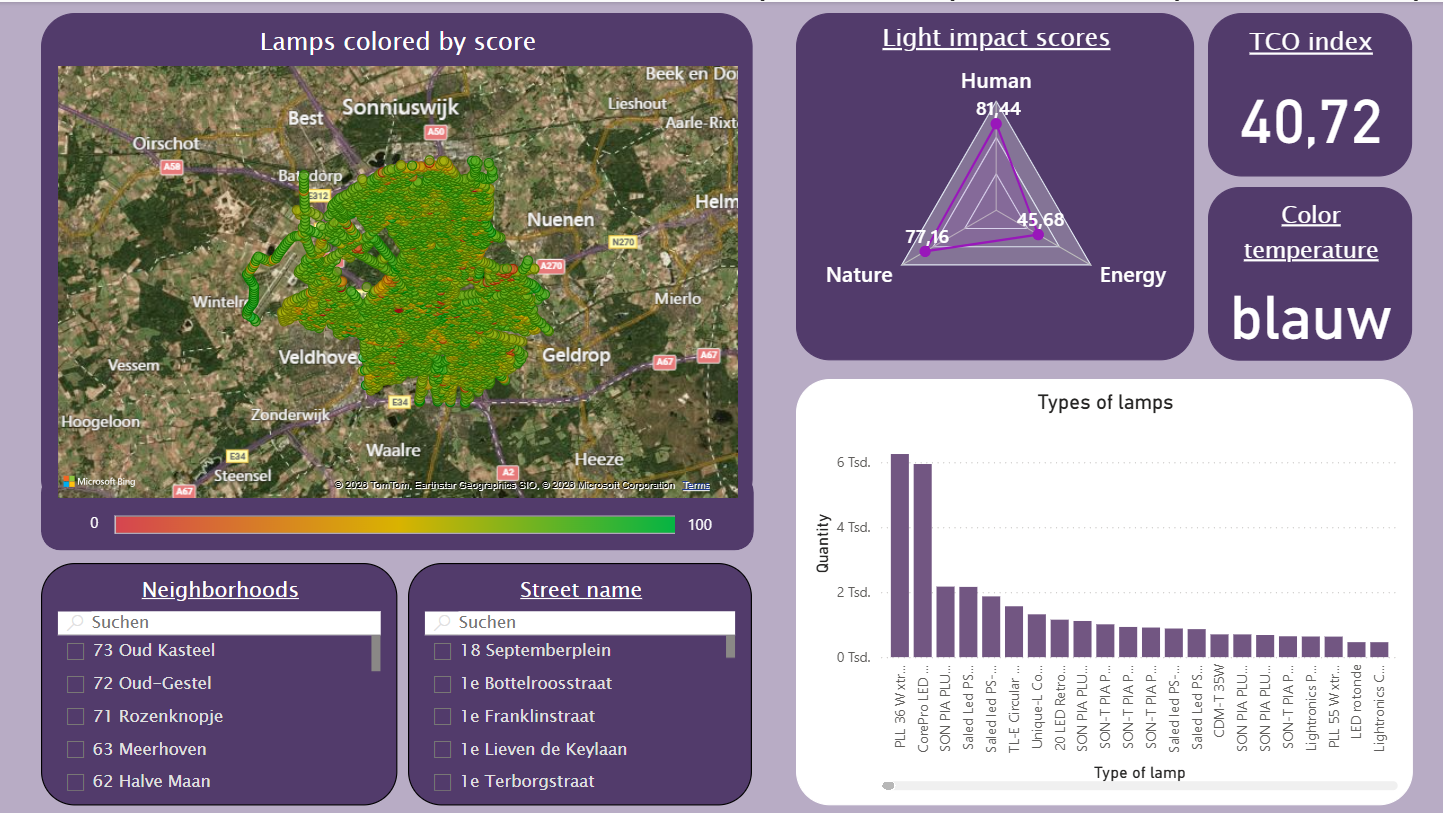The width and height of the screenshot is (1443, 813).
Task: Click the search magnifier icon in Neighborhoods panel
Action: (75, 622)
